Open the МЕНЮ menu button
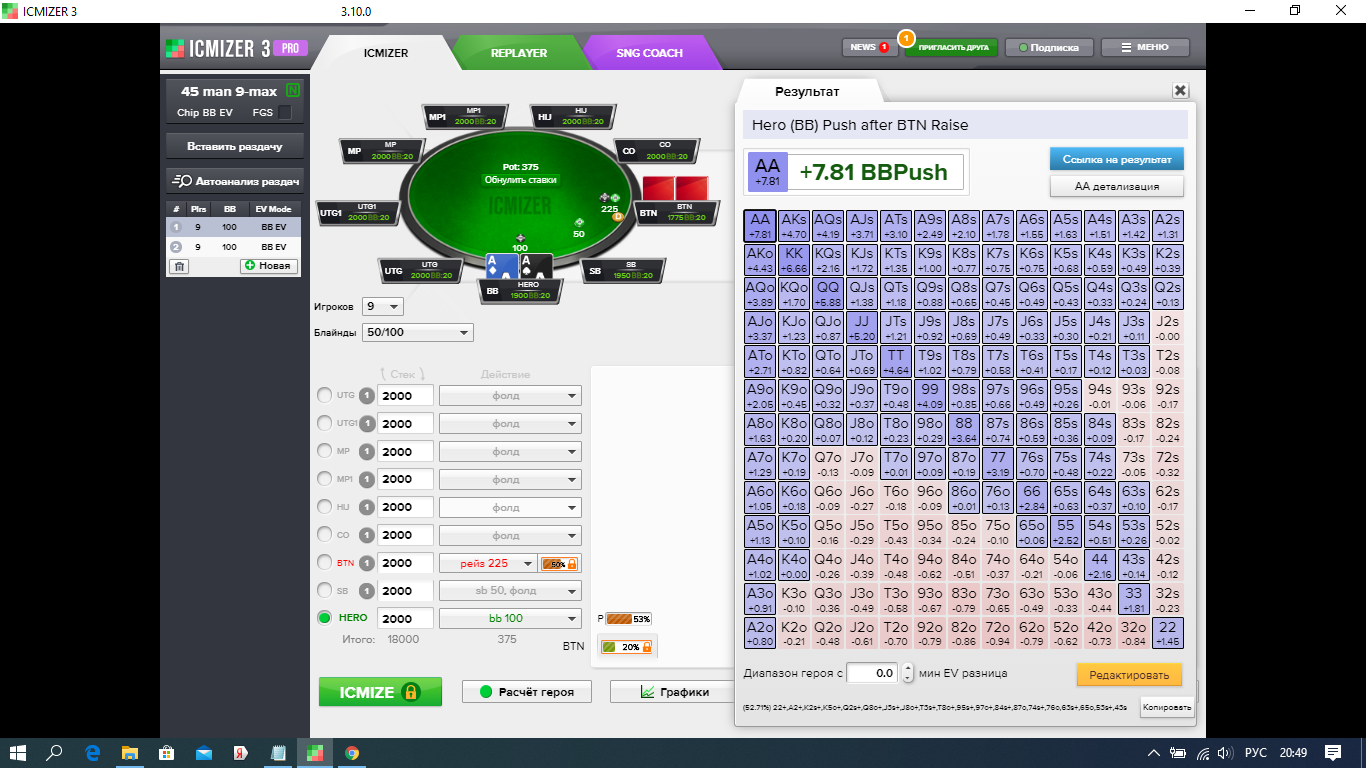 [1146, 47]
